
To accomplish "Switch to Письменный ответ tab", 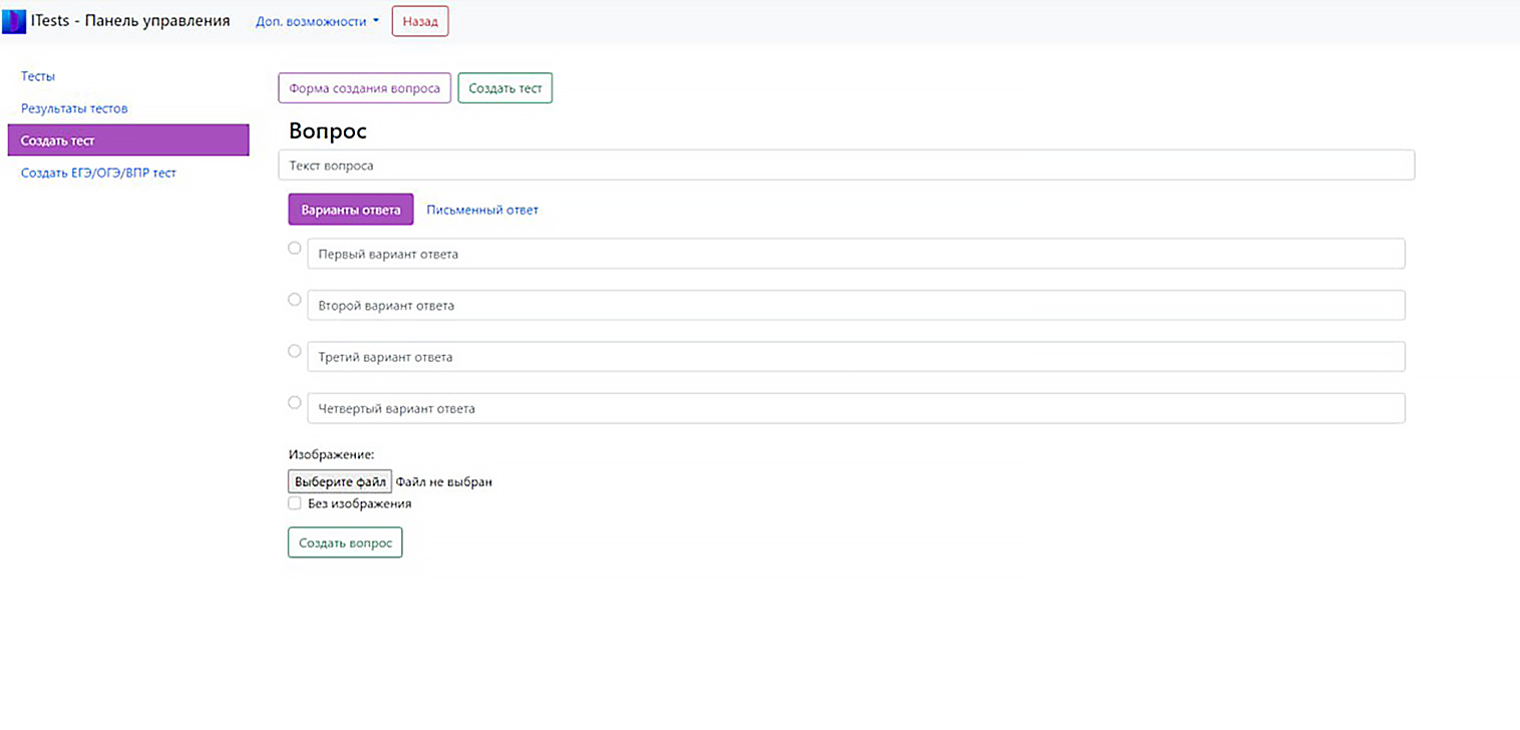I will coord(482,210).
